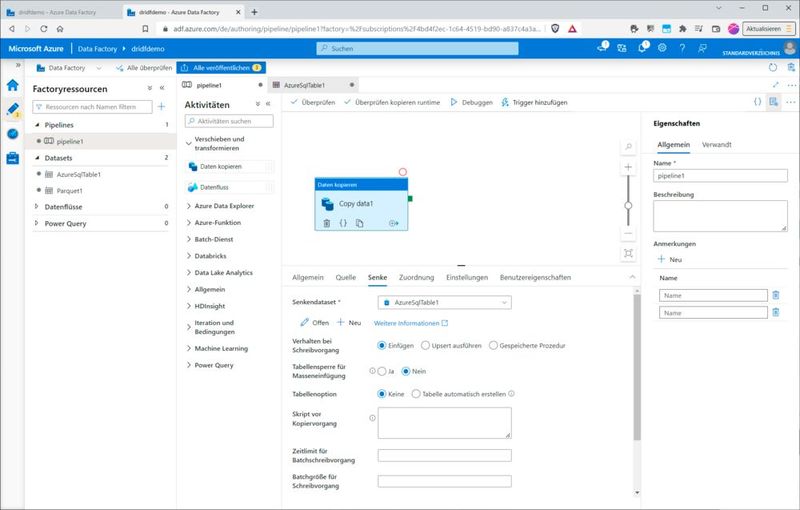Show info for Tabellensperre für Masseneinfügung

click(372, 371)
